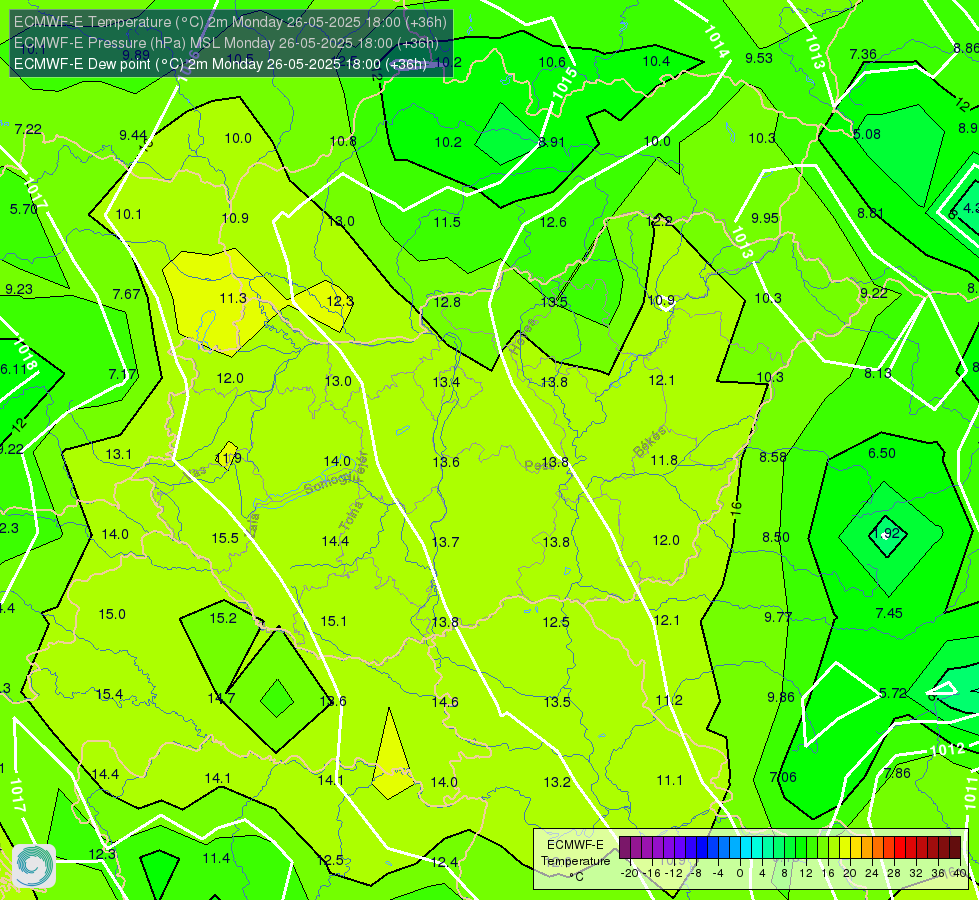The height and width of the screenshot is (900, 979).
Task: Click the Tolna region name label
Action: [352, 515]
